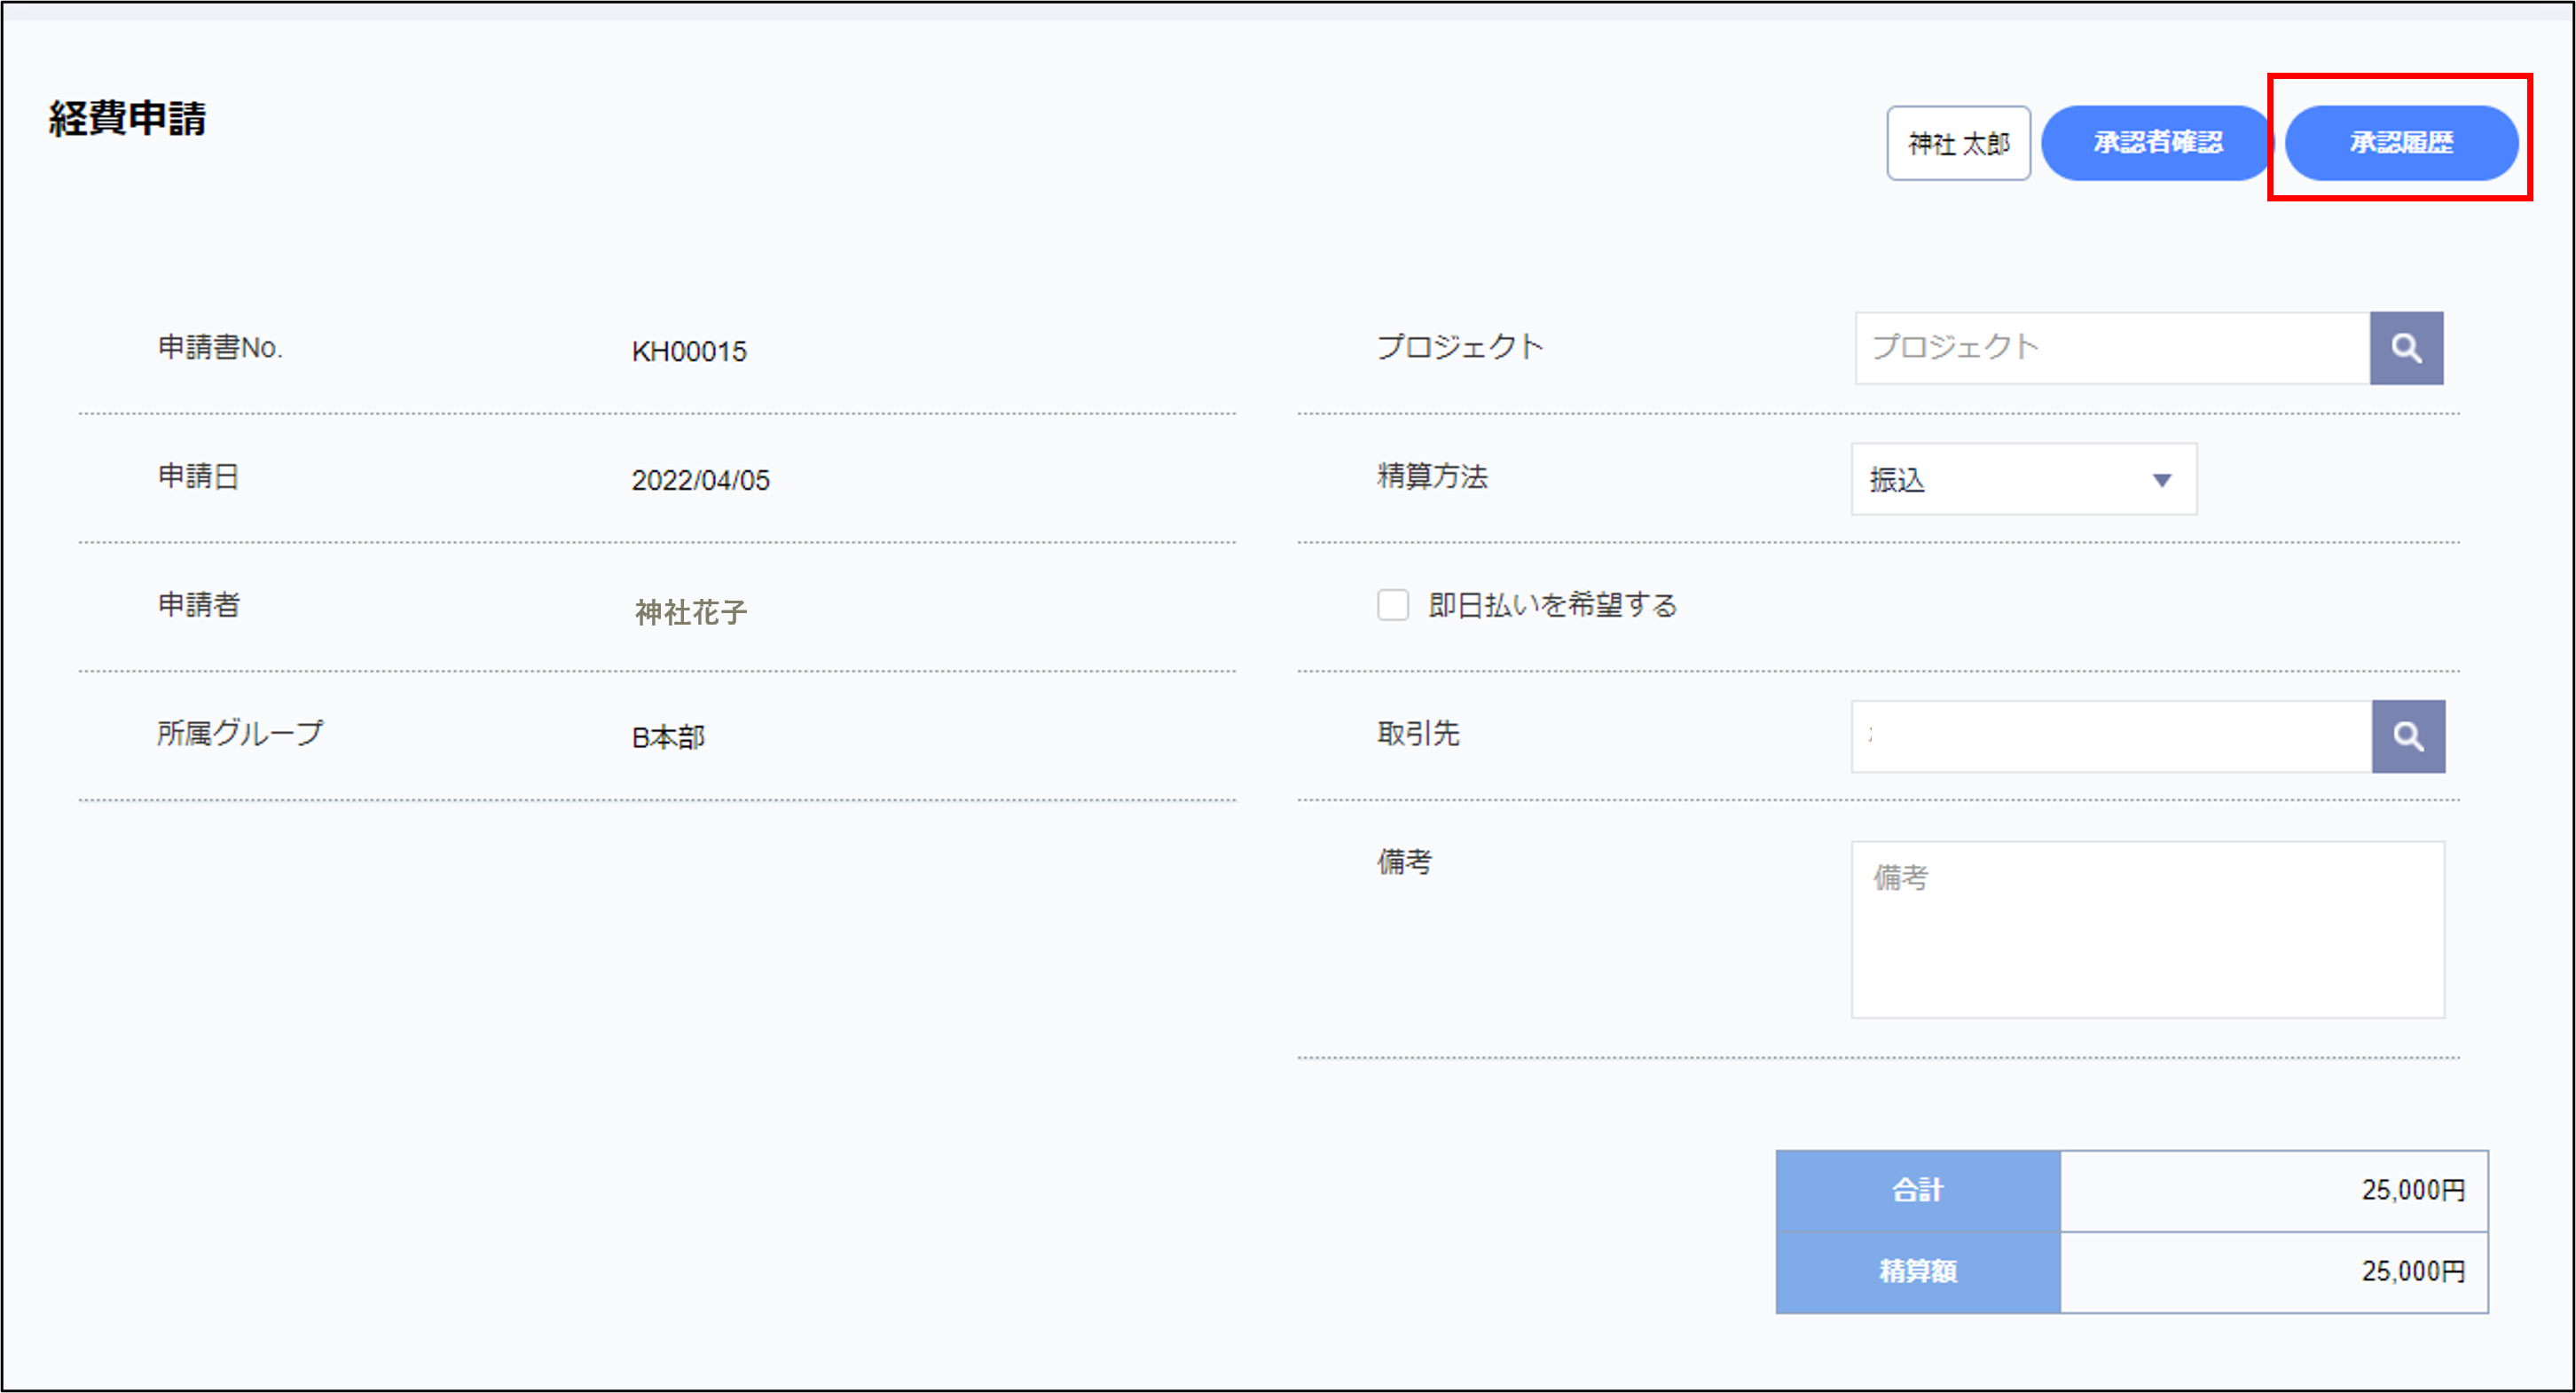This screenshot has width=2576, height=1393.
Task: Click into the 取引先 input field
Action: point(2111,736)
